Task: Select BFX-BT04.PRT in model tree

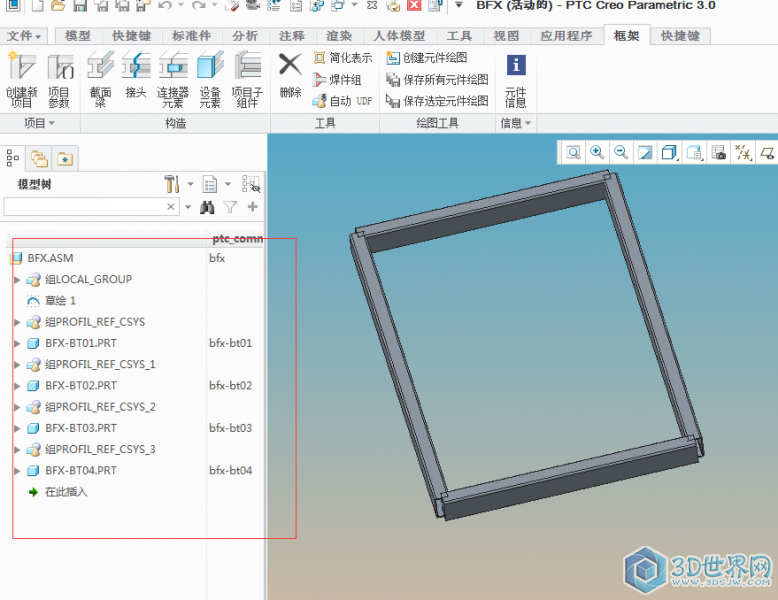Action: pyautogui.click(x=81, y=470)
